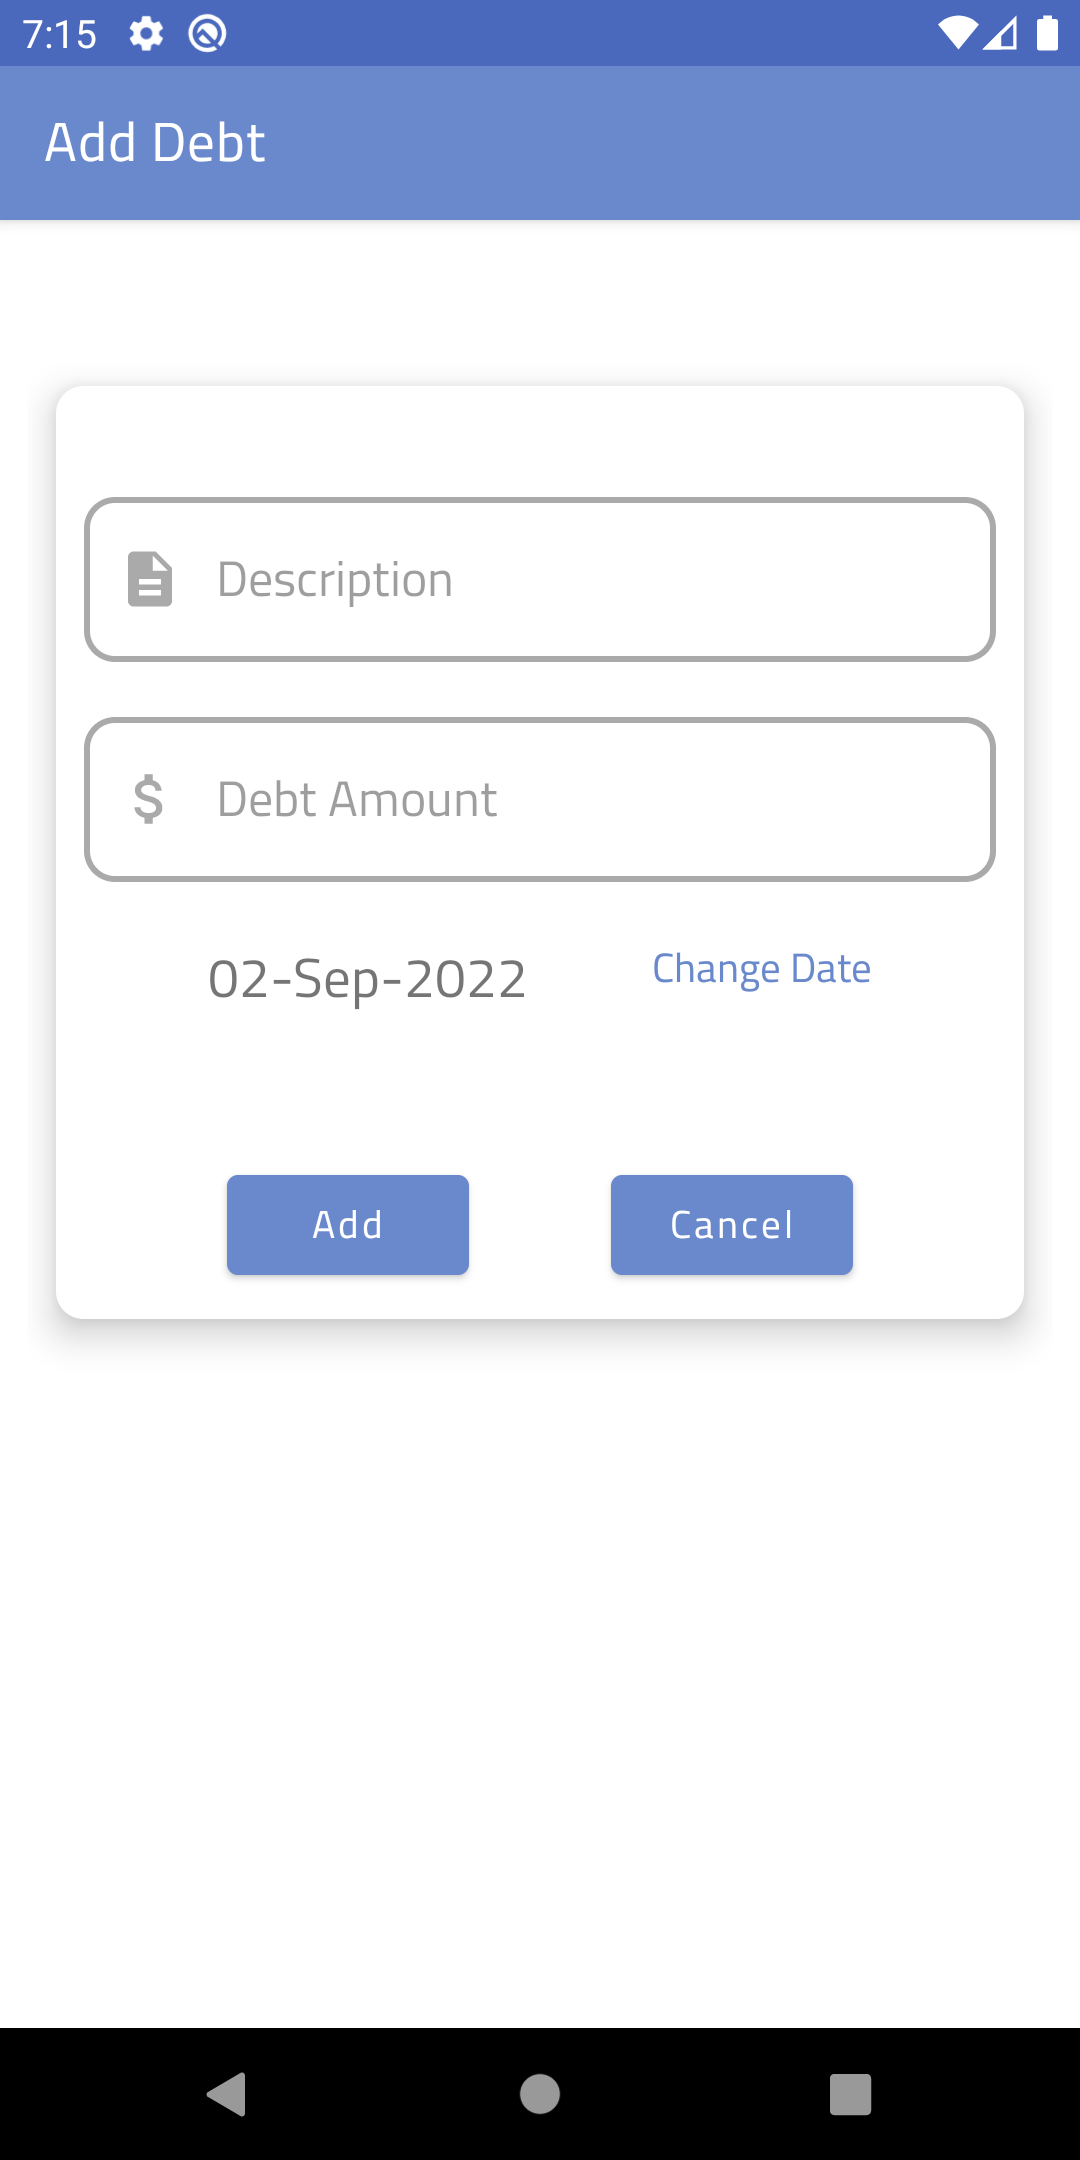Open the Change Date picker link
This screenshot has height=2160, width=1080.
coord(761,969)
